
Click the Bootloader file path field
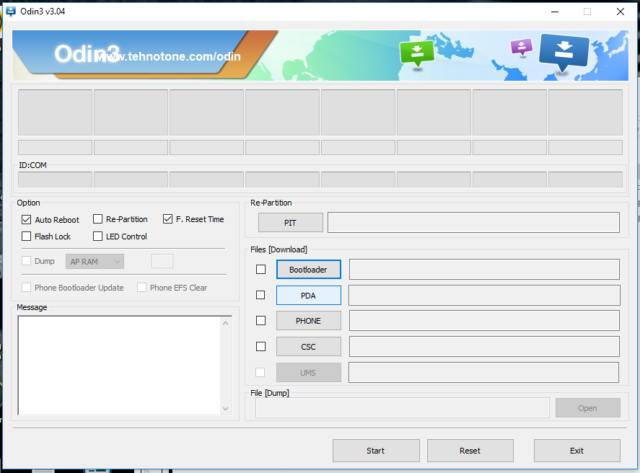coord(484,269)
